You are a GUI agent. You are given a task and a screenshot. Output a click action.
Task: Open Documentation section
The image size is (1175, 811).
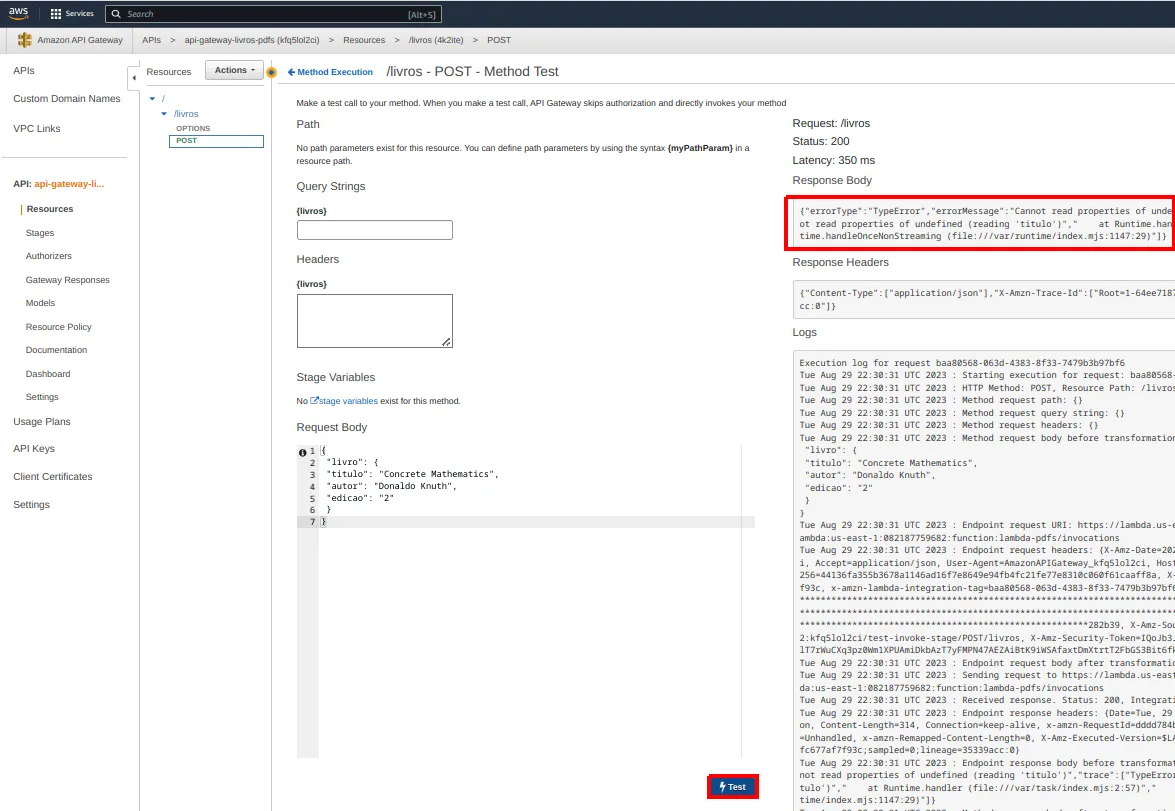pyautogui.click(x=56, y=350)
